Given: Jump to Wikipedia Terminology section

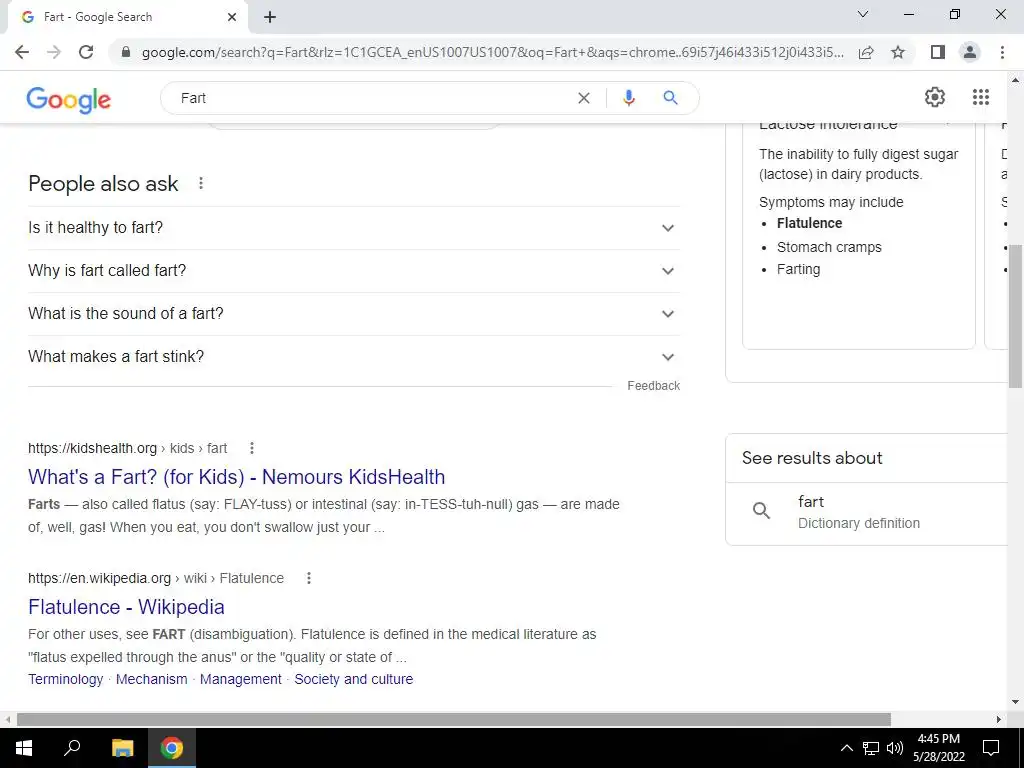Looking at the screenshot, I should click(x=65, y=679).
